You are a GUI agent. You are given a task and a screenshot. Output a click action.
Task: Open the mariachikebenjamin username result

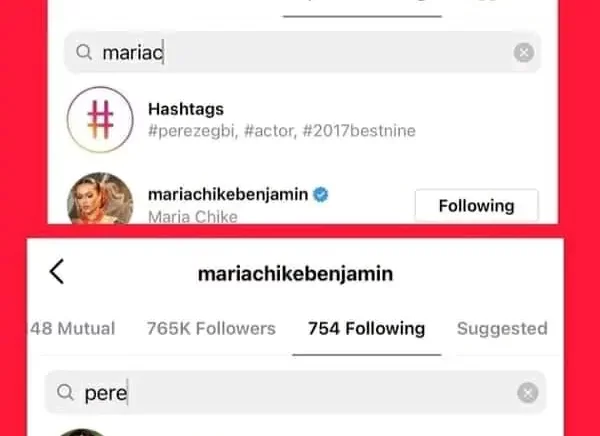[227, 194]
